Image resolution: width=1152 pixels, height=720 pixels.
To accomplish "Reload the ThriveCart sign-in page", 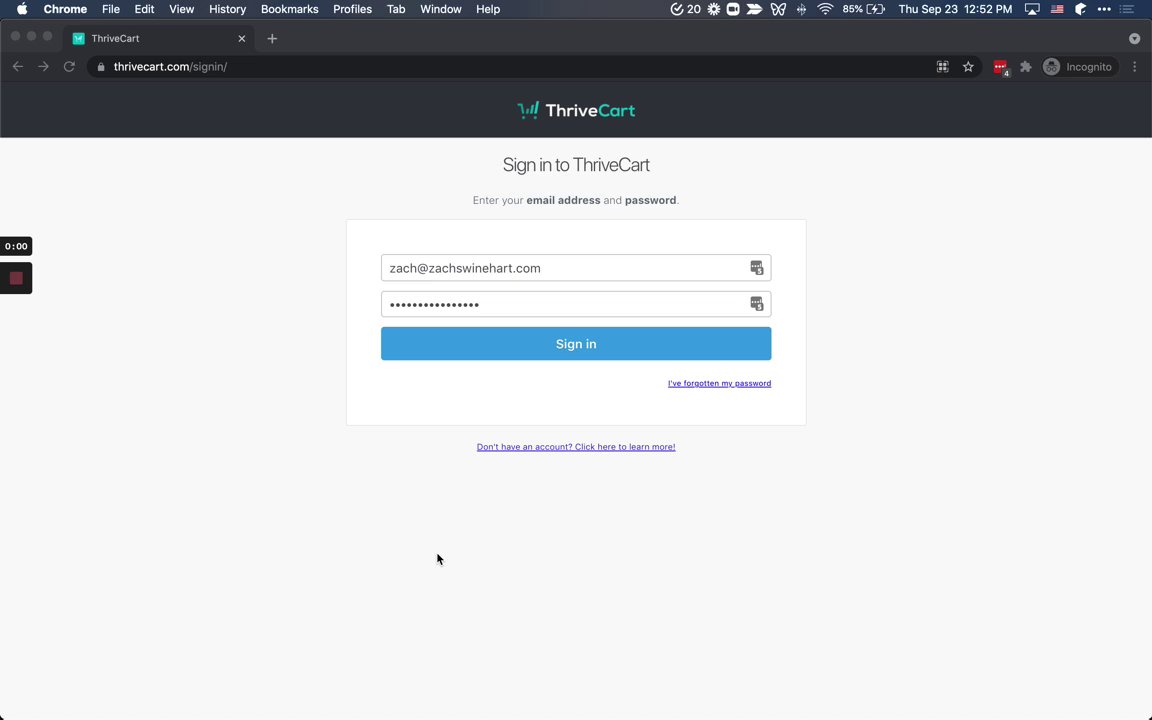I will click(69, 67).
